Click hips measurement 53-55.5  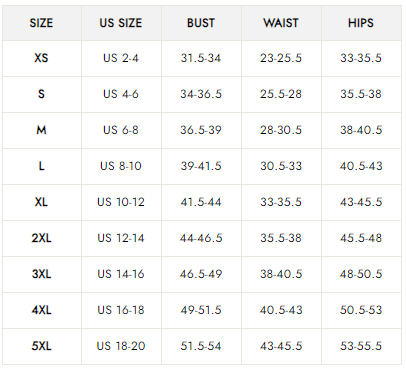pyautogui.click(x=361, y=346)
